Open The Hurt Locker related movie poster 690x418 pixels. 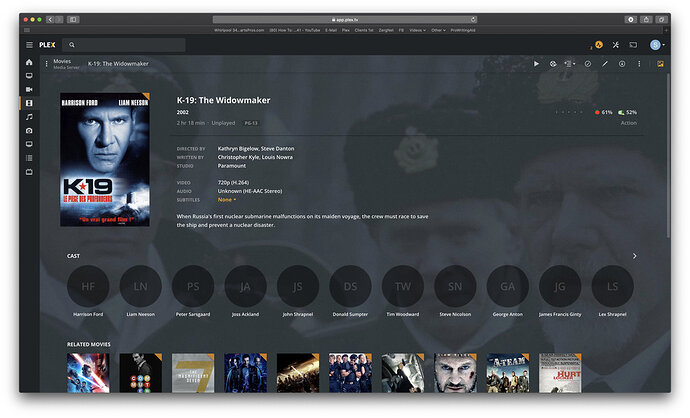560,373
